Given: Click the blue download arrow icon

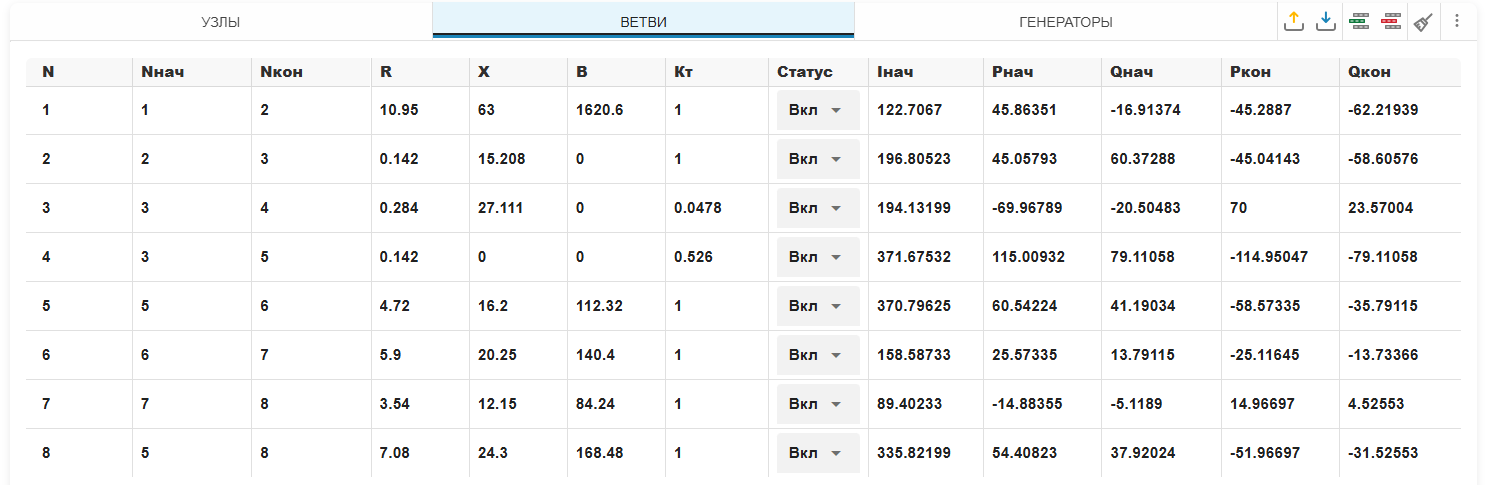Looking at the screenshot, I should pos(1326,21).
